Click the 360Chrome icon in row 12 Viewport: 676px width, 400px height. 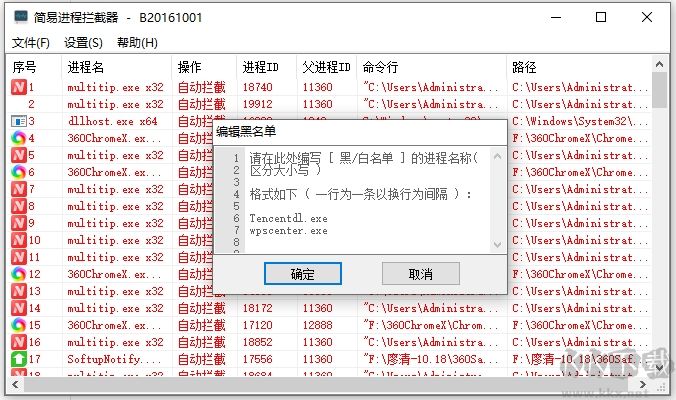click(19, 274)
